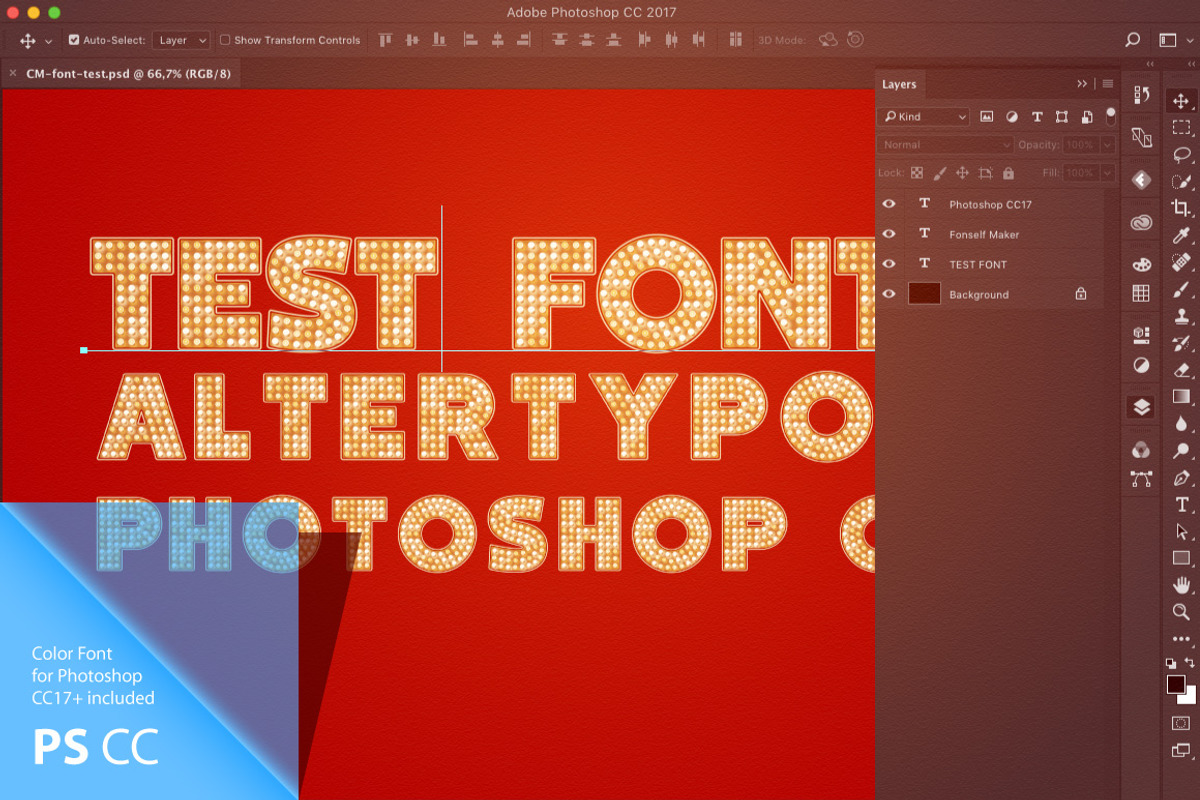Open the Layers panel menu
The image size is (1200, 800).
[1108, 84]
